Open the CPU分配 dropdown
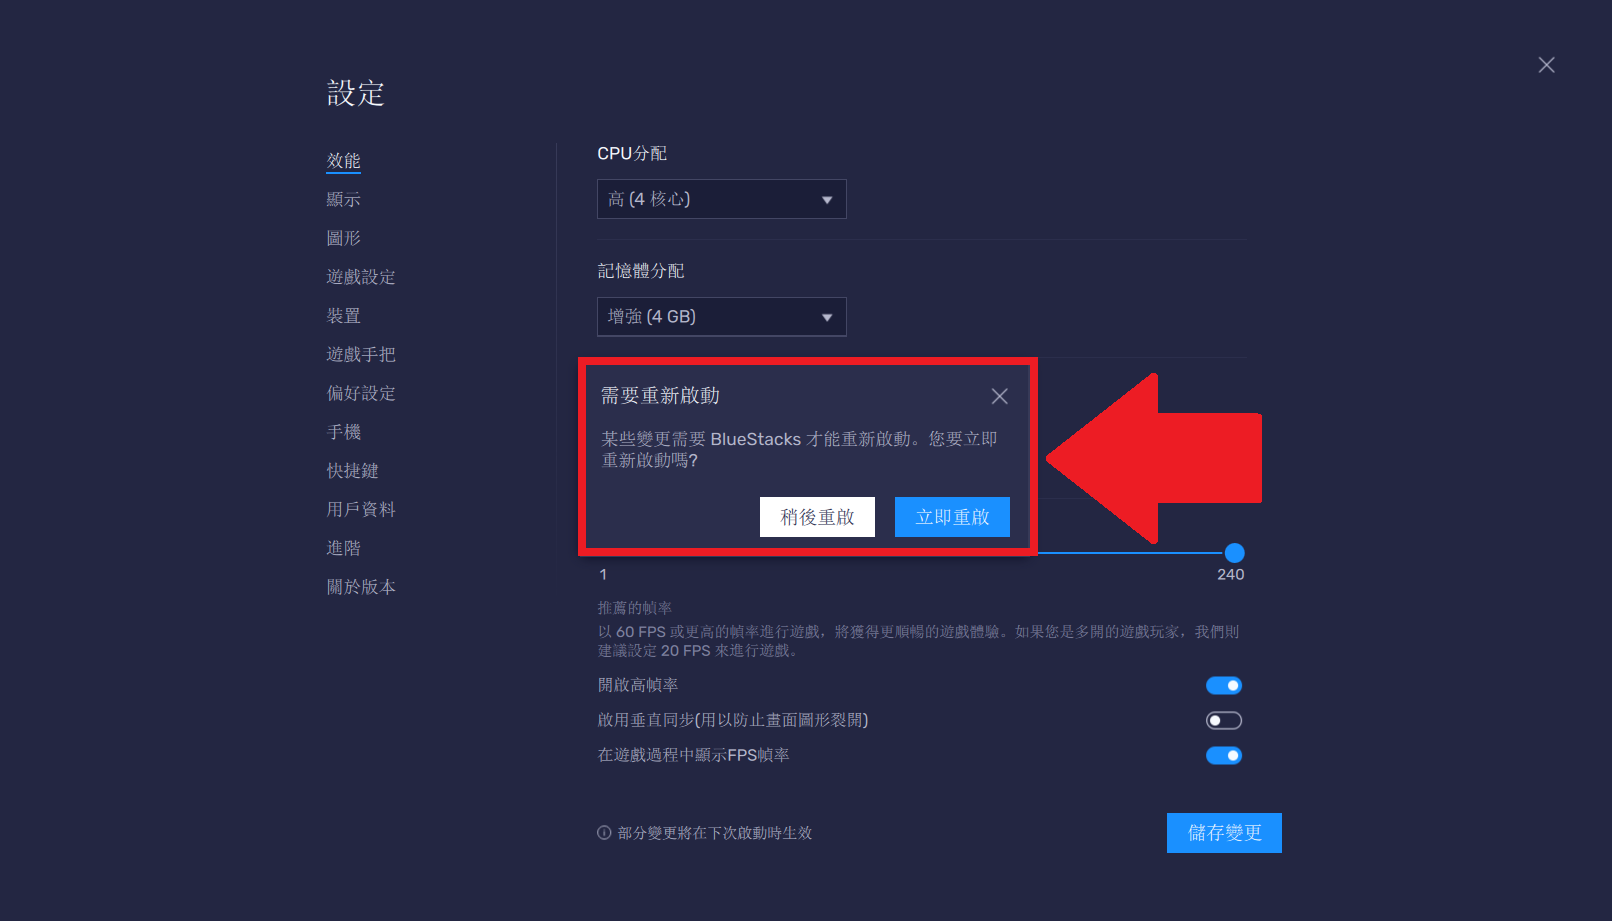The image size is (1612, 921). (721, 199)
